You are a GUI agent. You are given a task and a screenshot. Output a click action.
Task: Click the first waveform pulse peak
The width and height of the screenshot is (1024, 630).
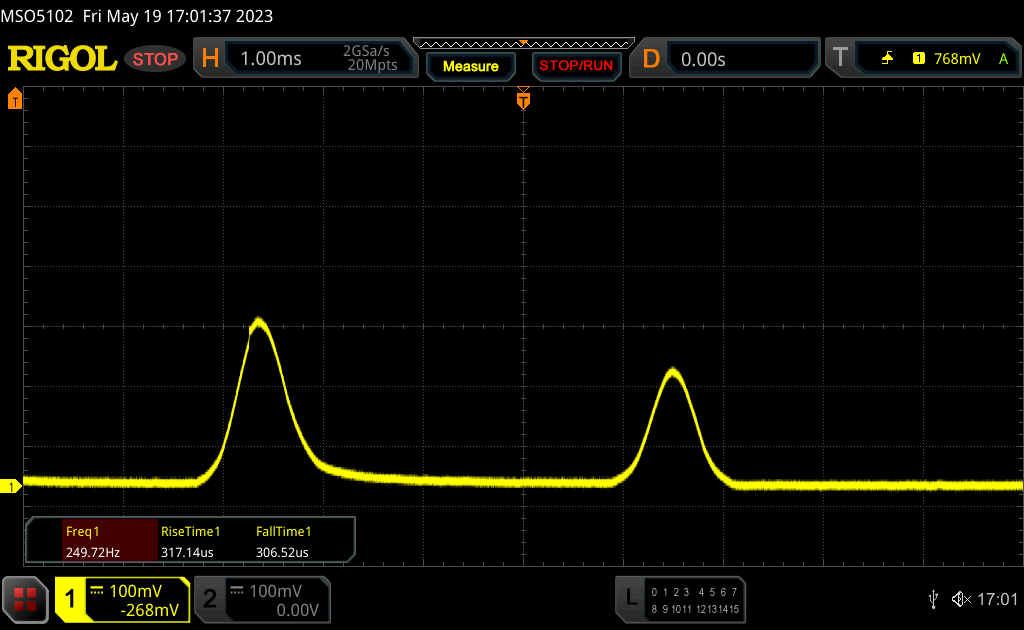click(x=259, y=321)
